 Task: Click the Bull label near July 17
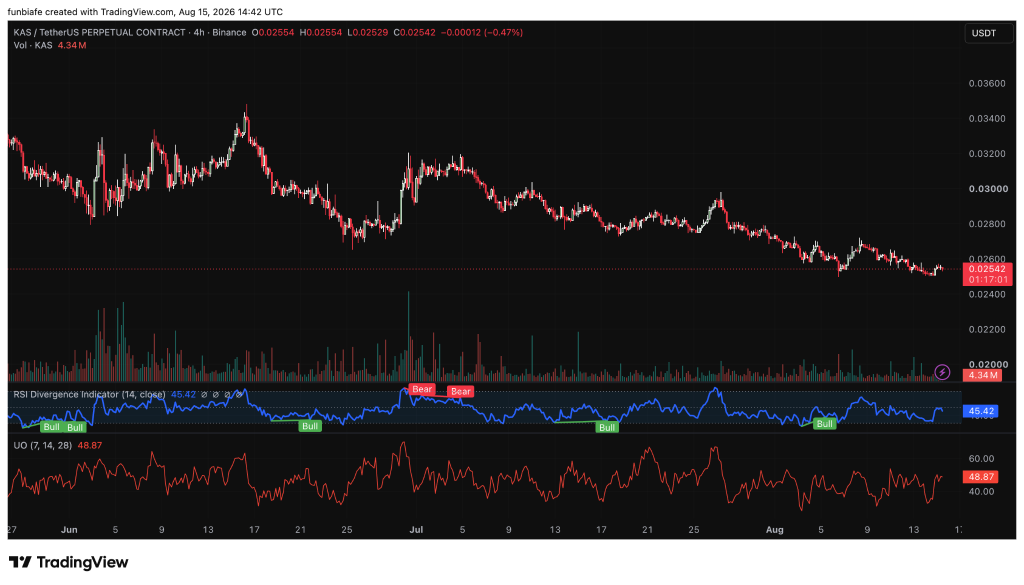tap(607, 428)
